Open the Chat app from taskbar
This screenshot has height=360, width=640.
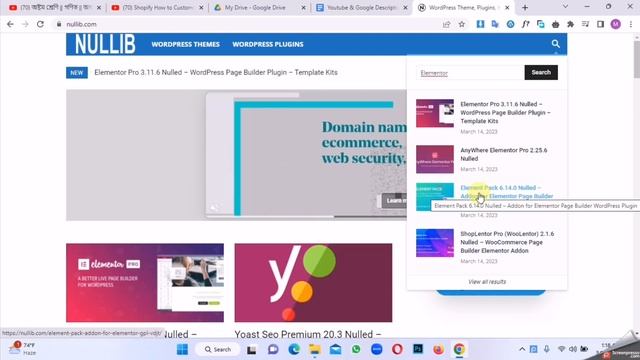point(273,349)
